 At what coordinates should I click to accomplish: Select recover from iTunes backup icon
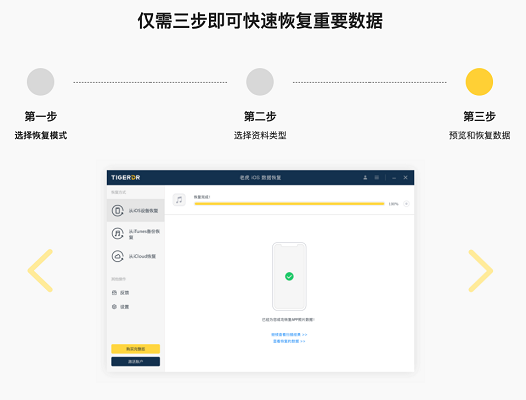coord(117,233)
